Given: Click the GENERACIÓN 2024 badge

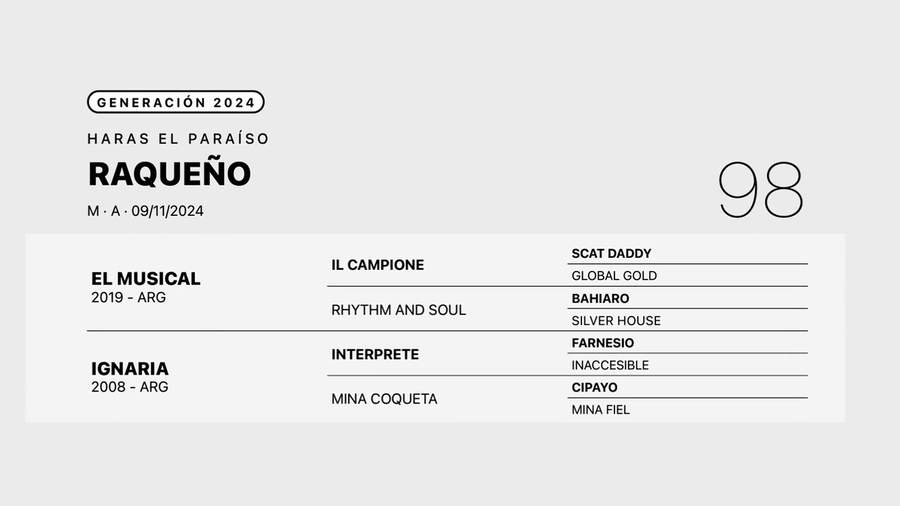Looking at the screenshot, I should point(176,102).
